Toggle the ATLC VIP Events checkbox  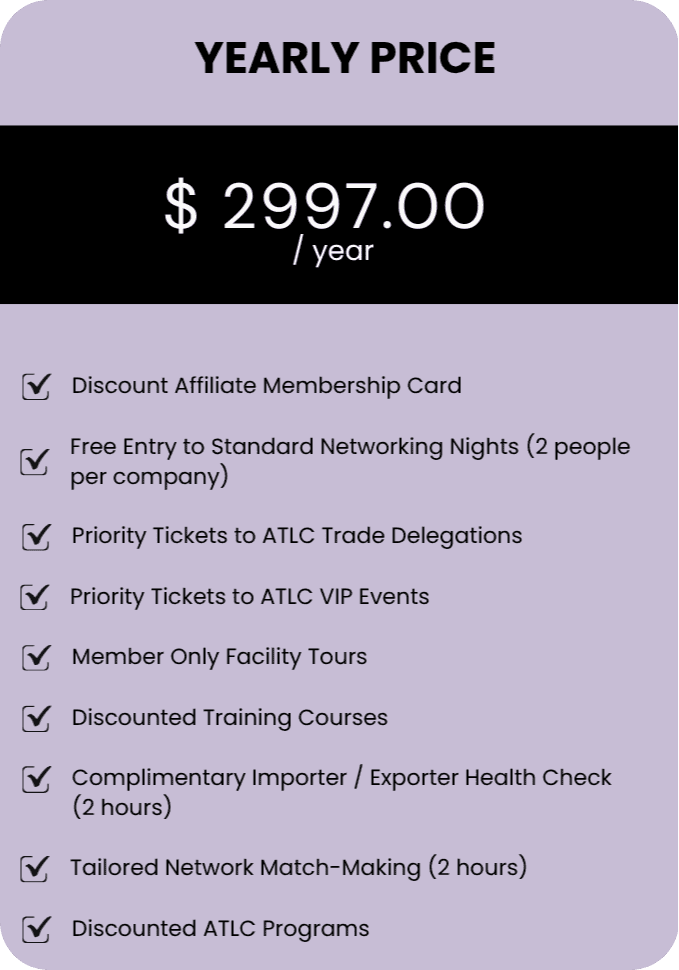click(36, 597)
